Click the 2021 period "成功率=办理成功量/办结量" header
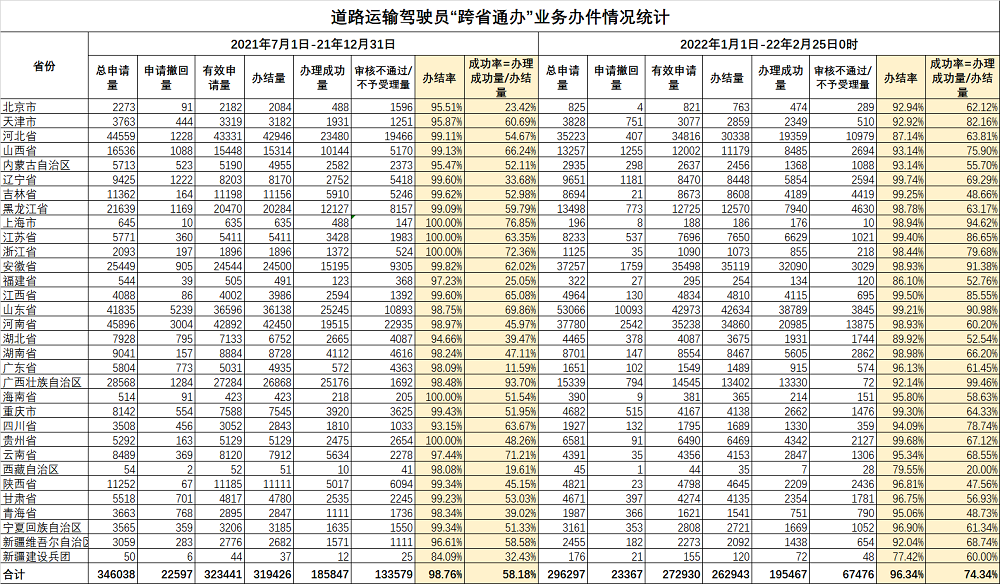 pos(501,77)
